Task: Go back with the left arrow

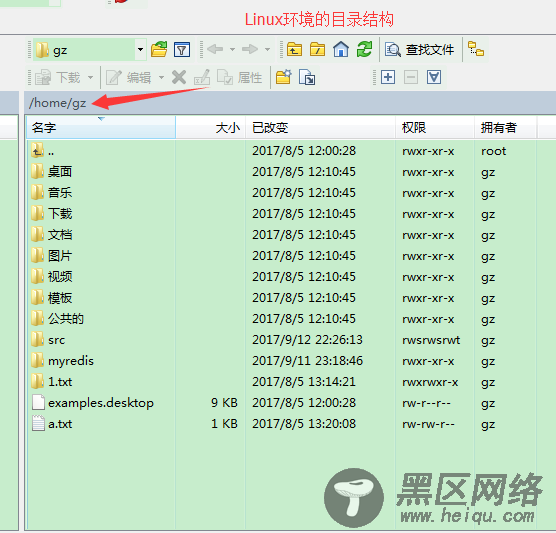Action: point(215,49)
